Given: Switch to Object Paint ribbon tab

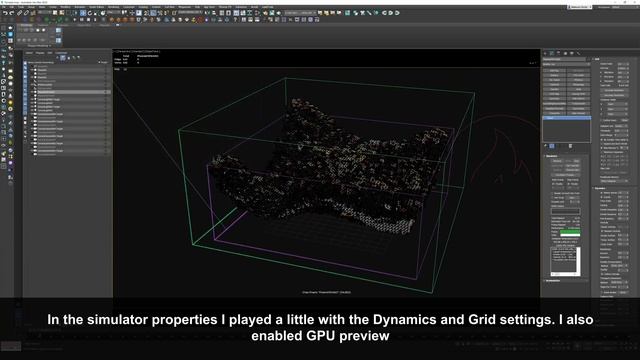Looking at the screenshot, I should point(84,25).
